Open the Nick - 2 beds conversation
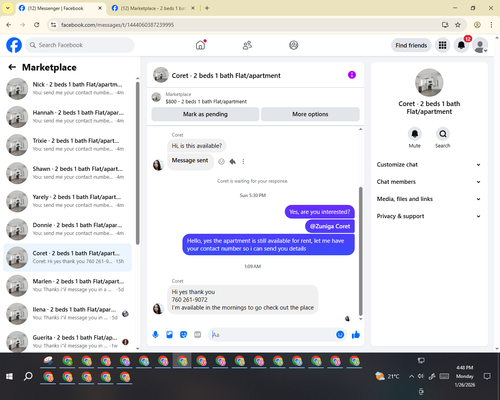Image resolution: width=500 pixels, height=400 pixels. 68,88
